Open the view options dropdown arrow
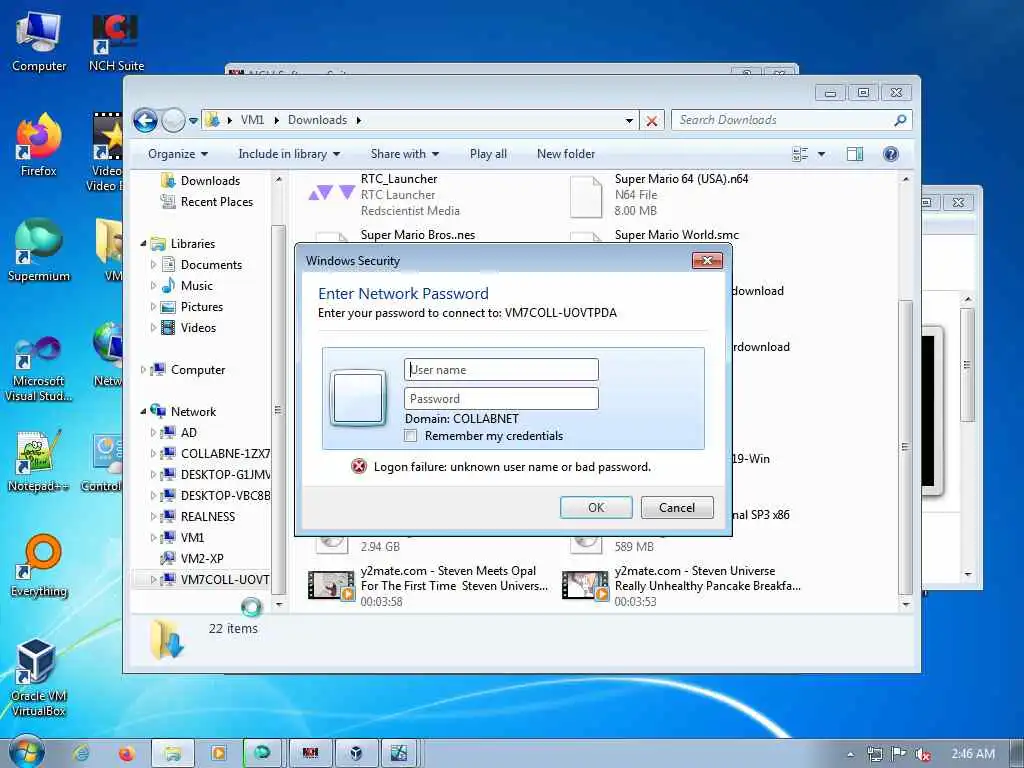The image size is (1024, 768). 822,154
